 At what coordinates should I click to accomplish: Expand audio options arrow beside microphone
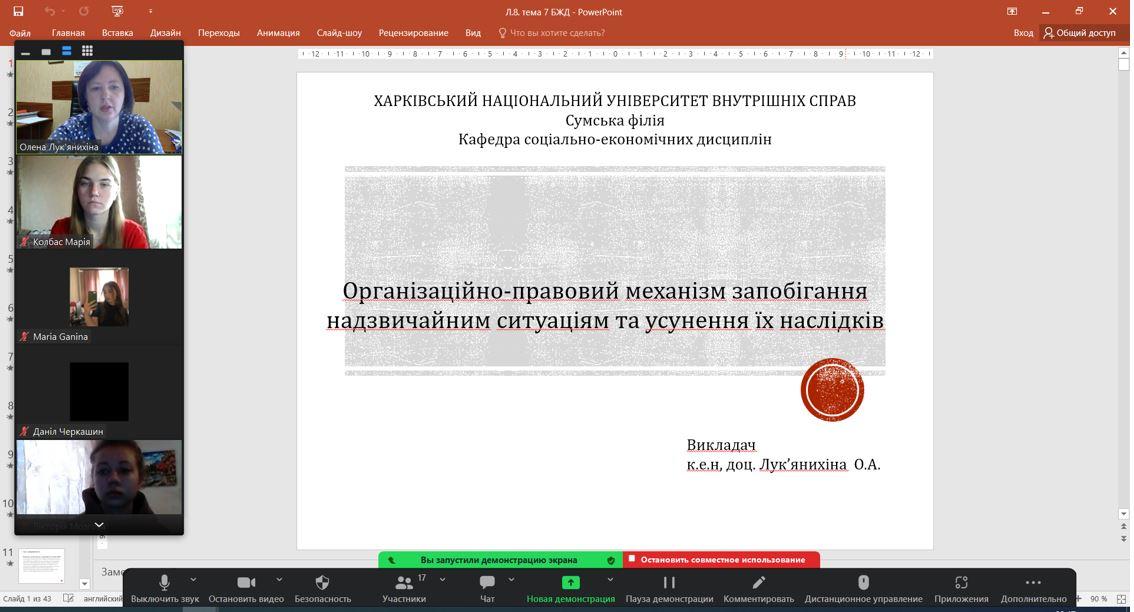193,579
